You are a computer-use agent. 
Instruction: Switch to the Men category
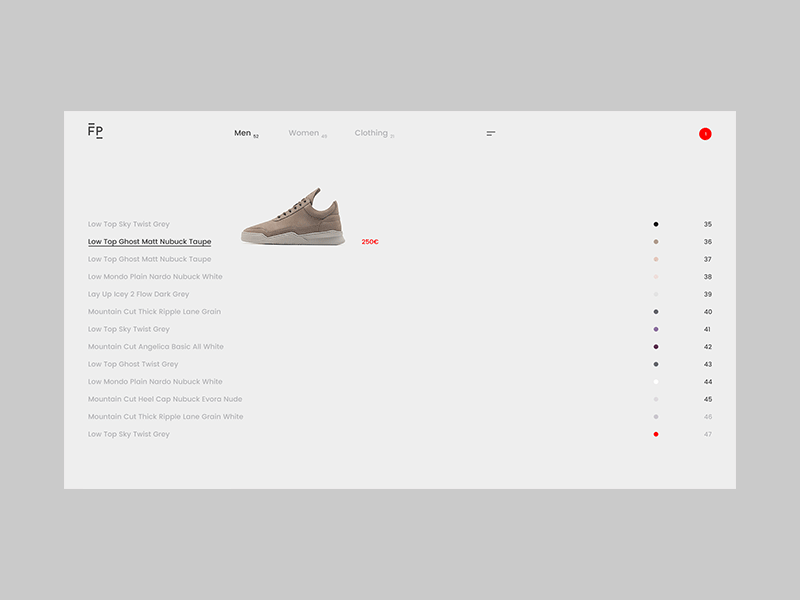pyautogui.click(x=242, y=131)
